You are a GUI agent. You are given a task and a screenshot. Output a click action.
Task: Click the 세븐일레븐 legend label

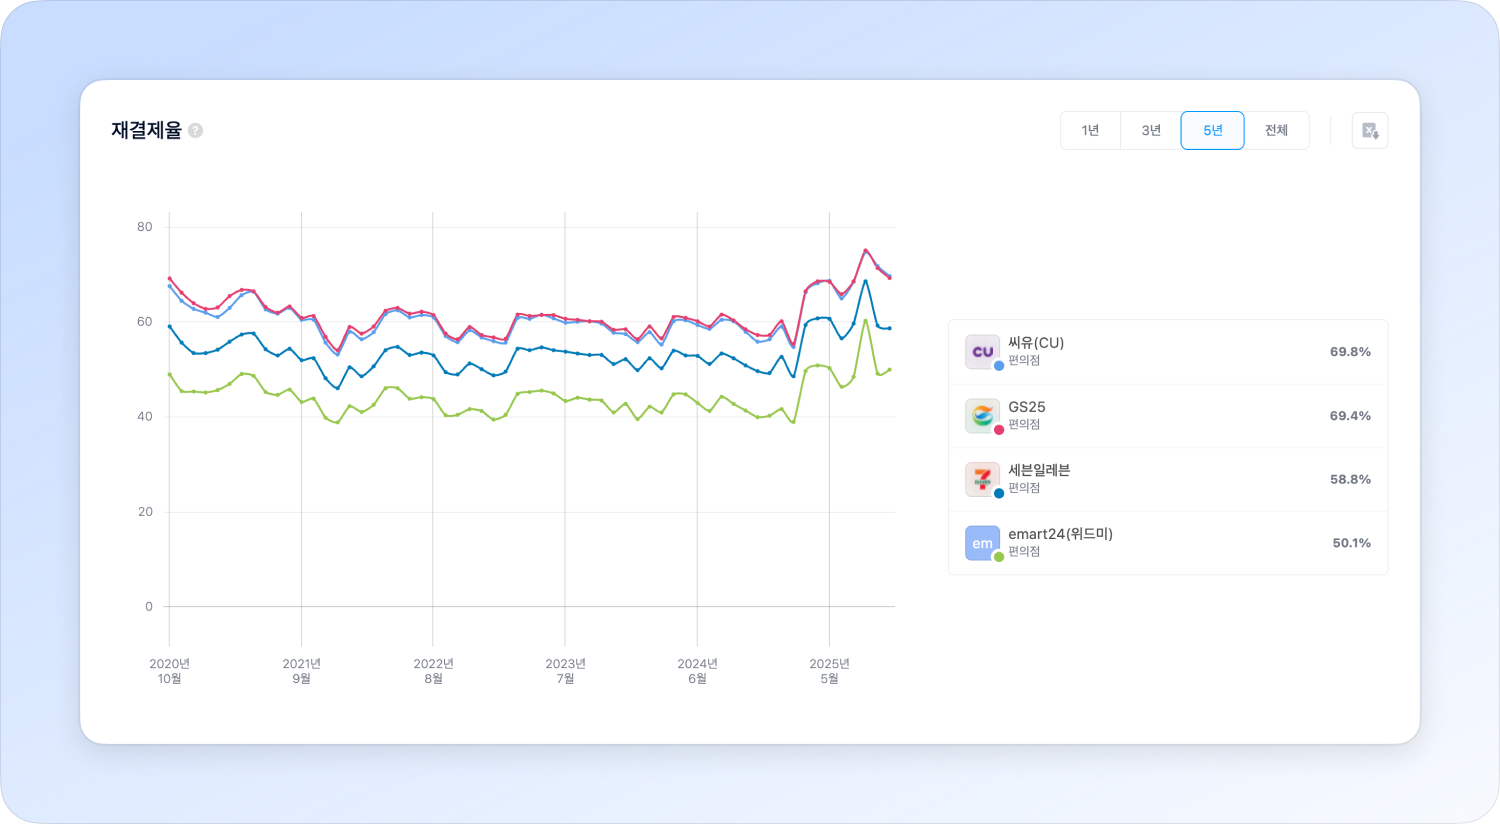pos(1039,470)
